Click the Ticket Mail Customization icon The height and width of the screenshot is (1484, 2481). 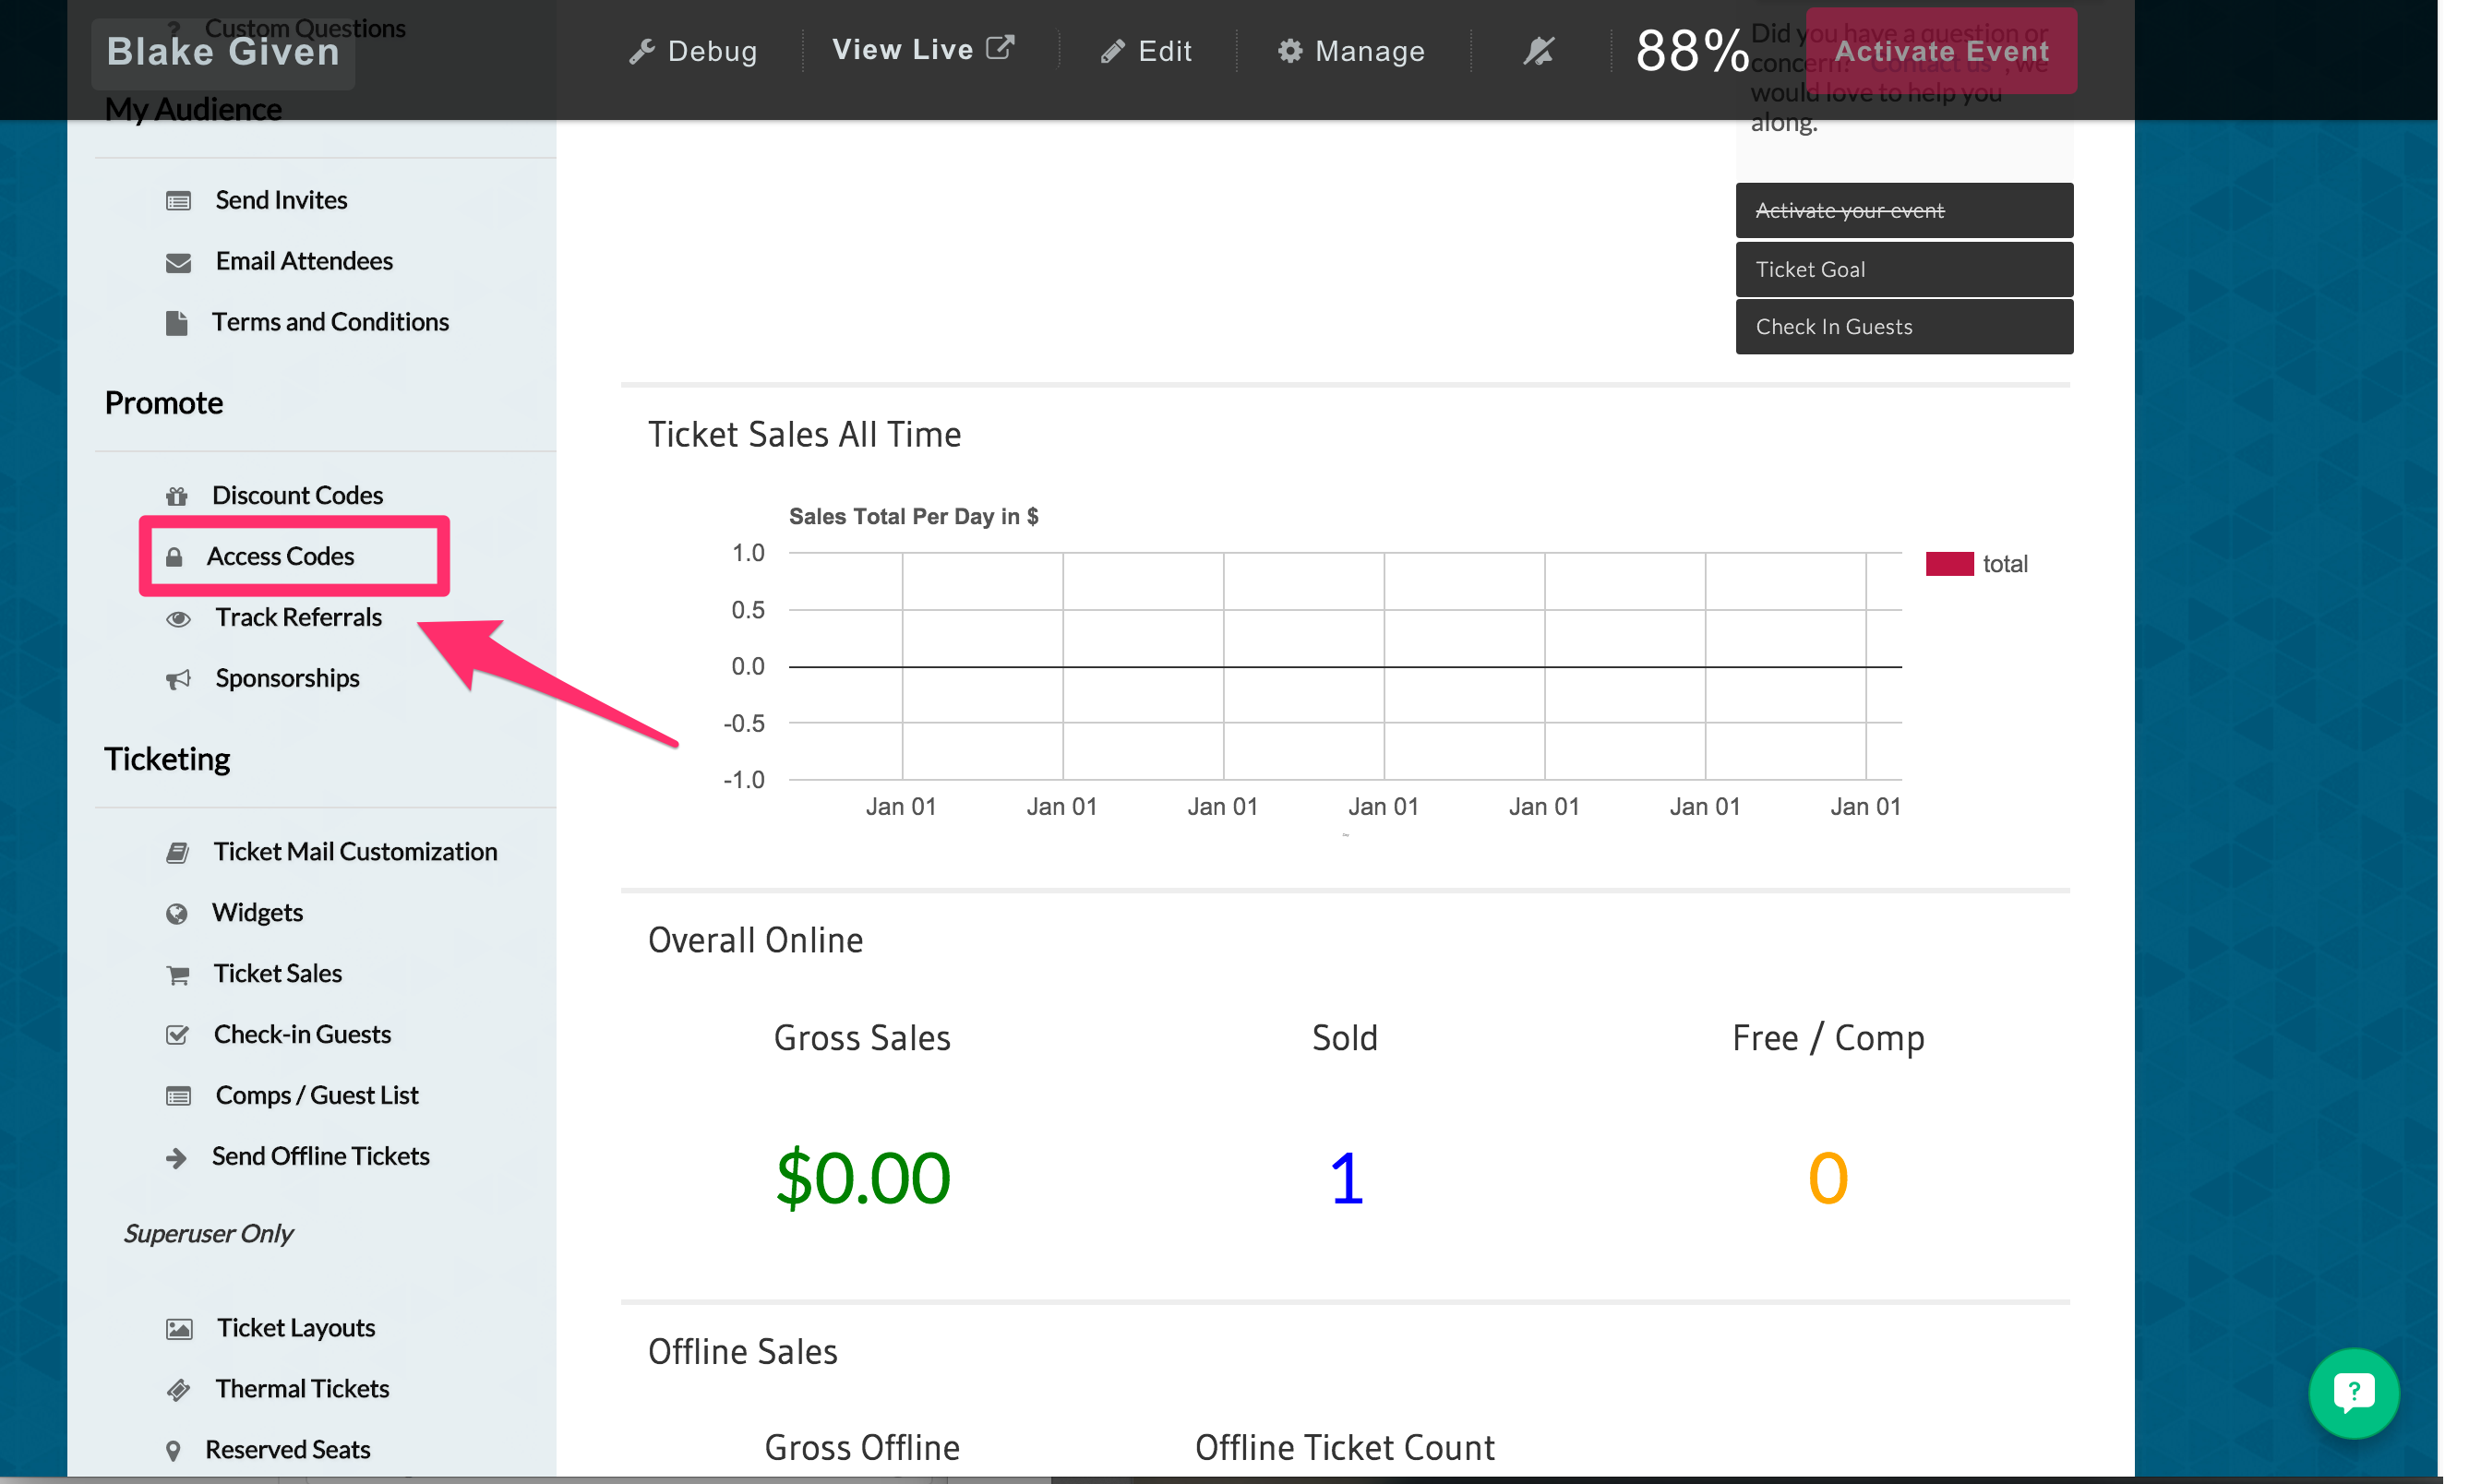(x=177, y=853)
